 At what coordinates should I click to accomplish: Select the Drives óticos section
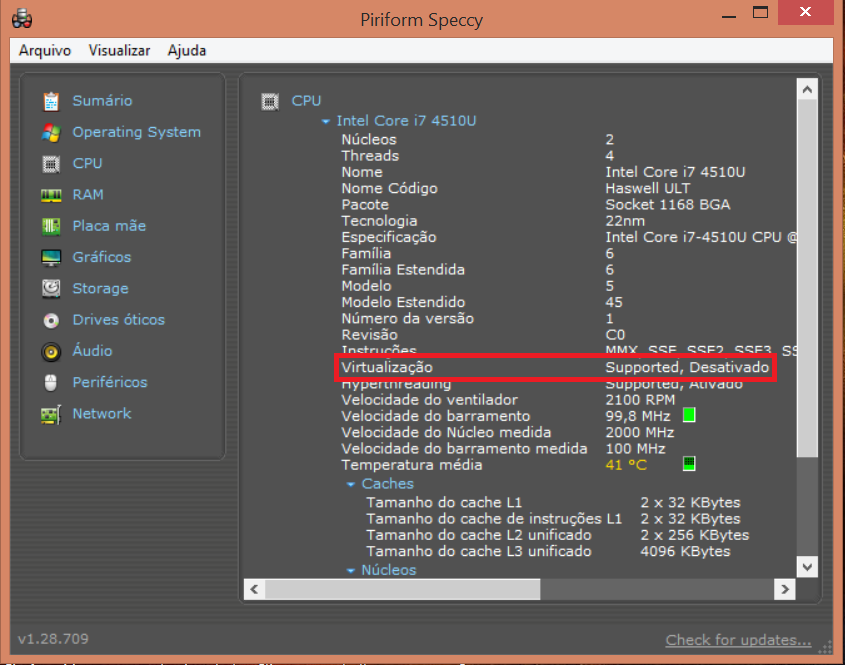tap(119, 320)
